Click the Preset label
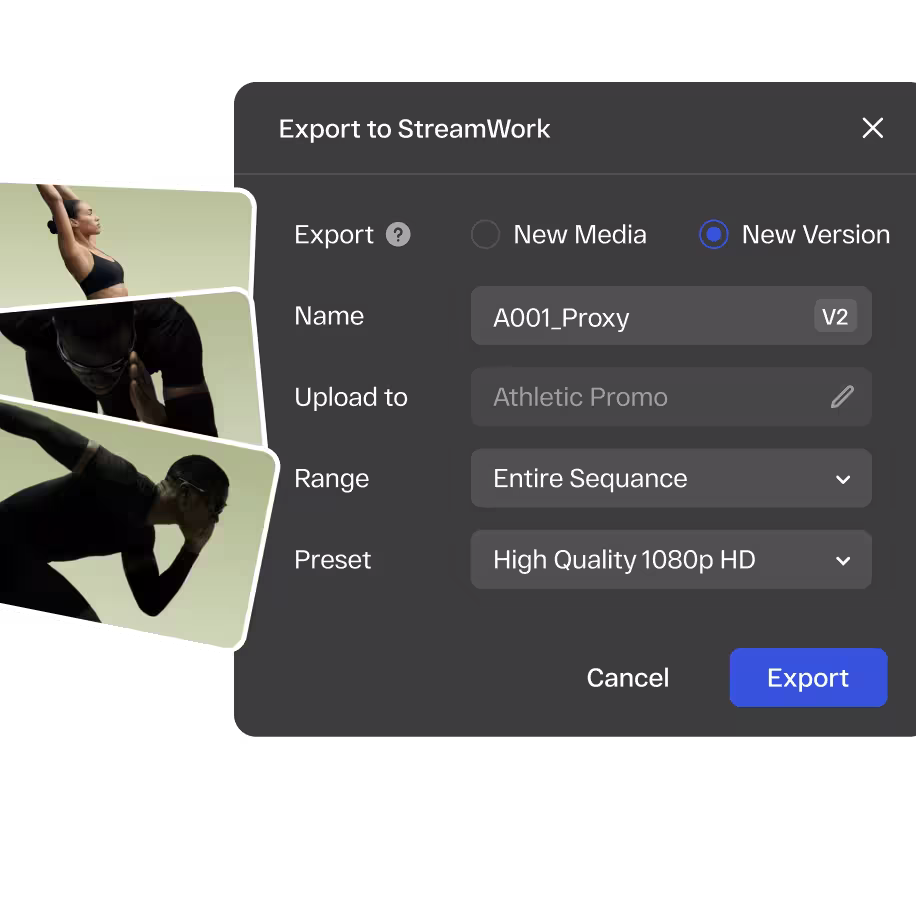916x920 pixels. (332, 560)
